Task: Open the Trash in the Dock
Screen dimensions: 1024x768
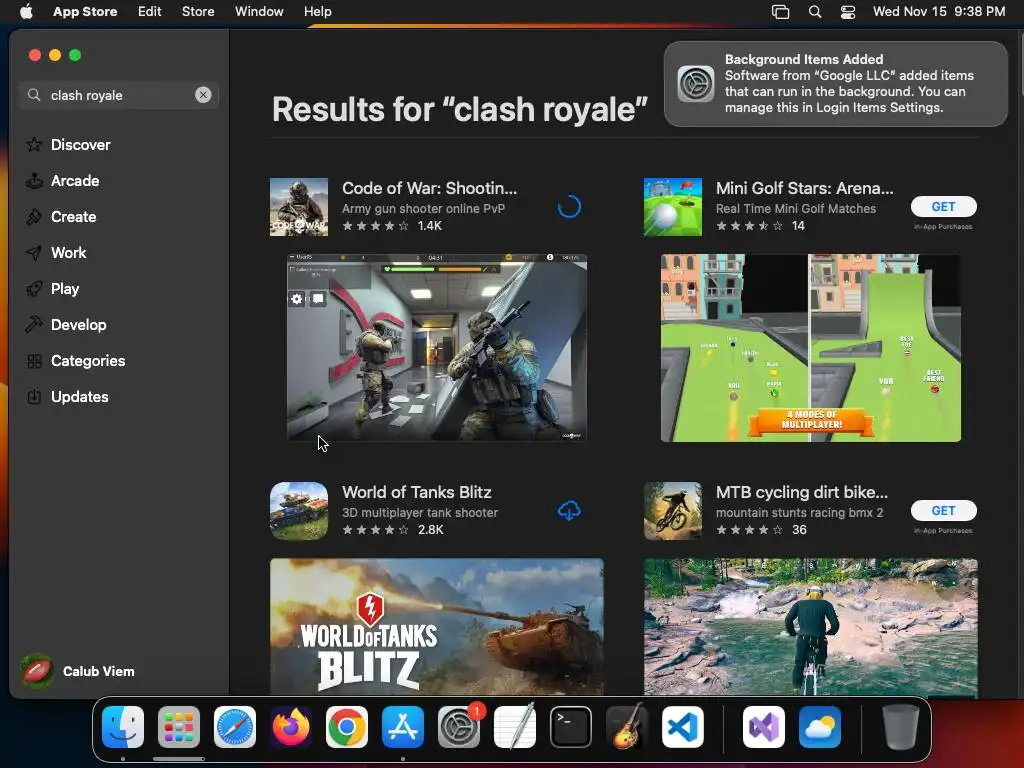Action: click(901, 727)
